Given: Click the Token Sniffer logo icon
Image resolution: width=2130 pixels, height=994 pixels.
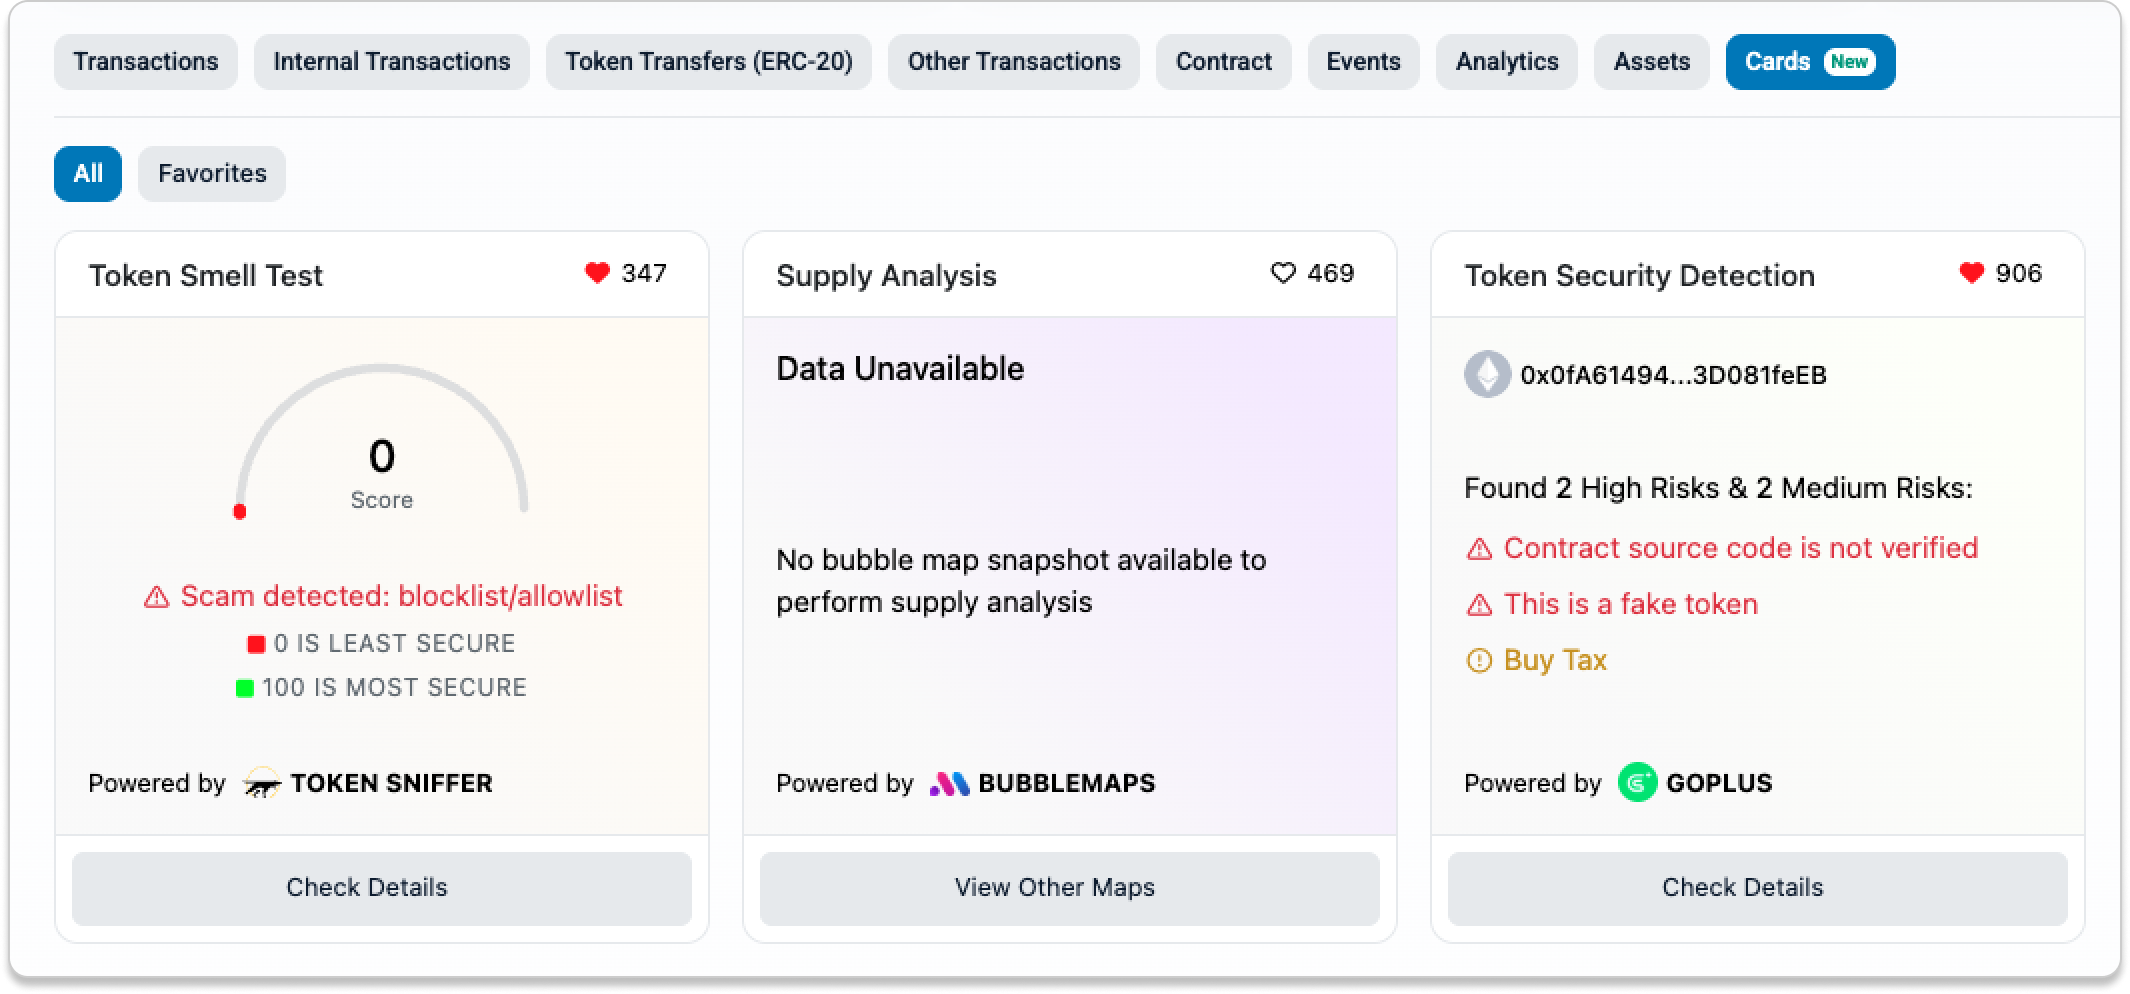Looking at the screenshot, I should pyautogui.click(x=261, y=783).
